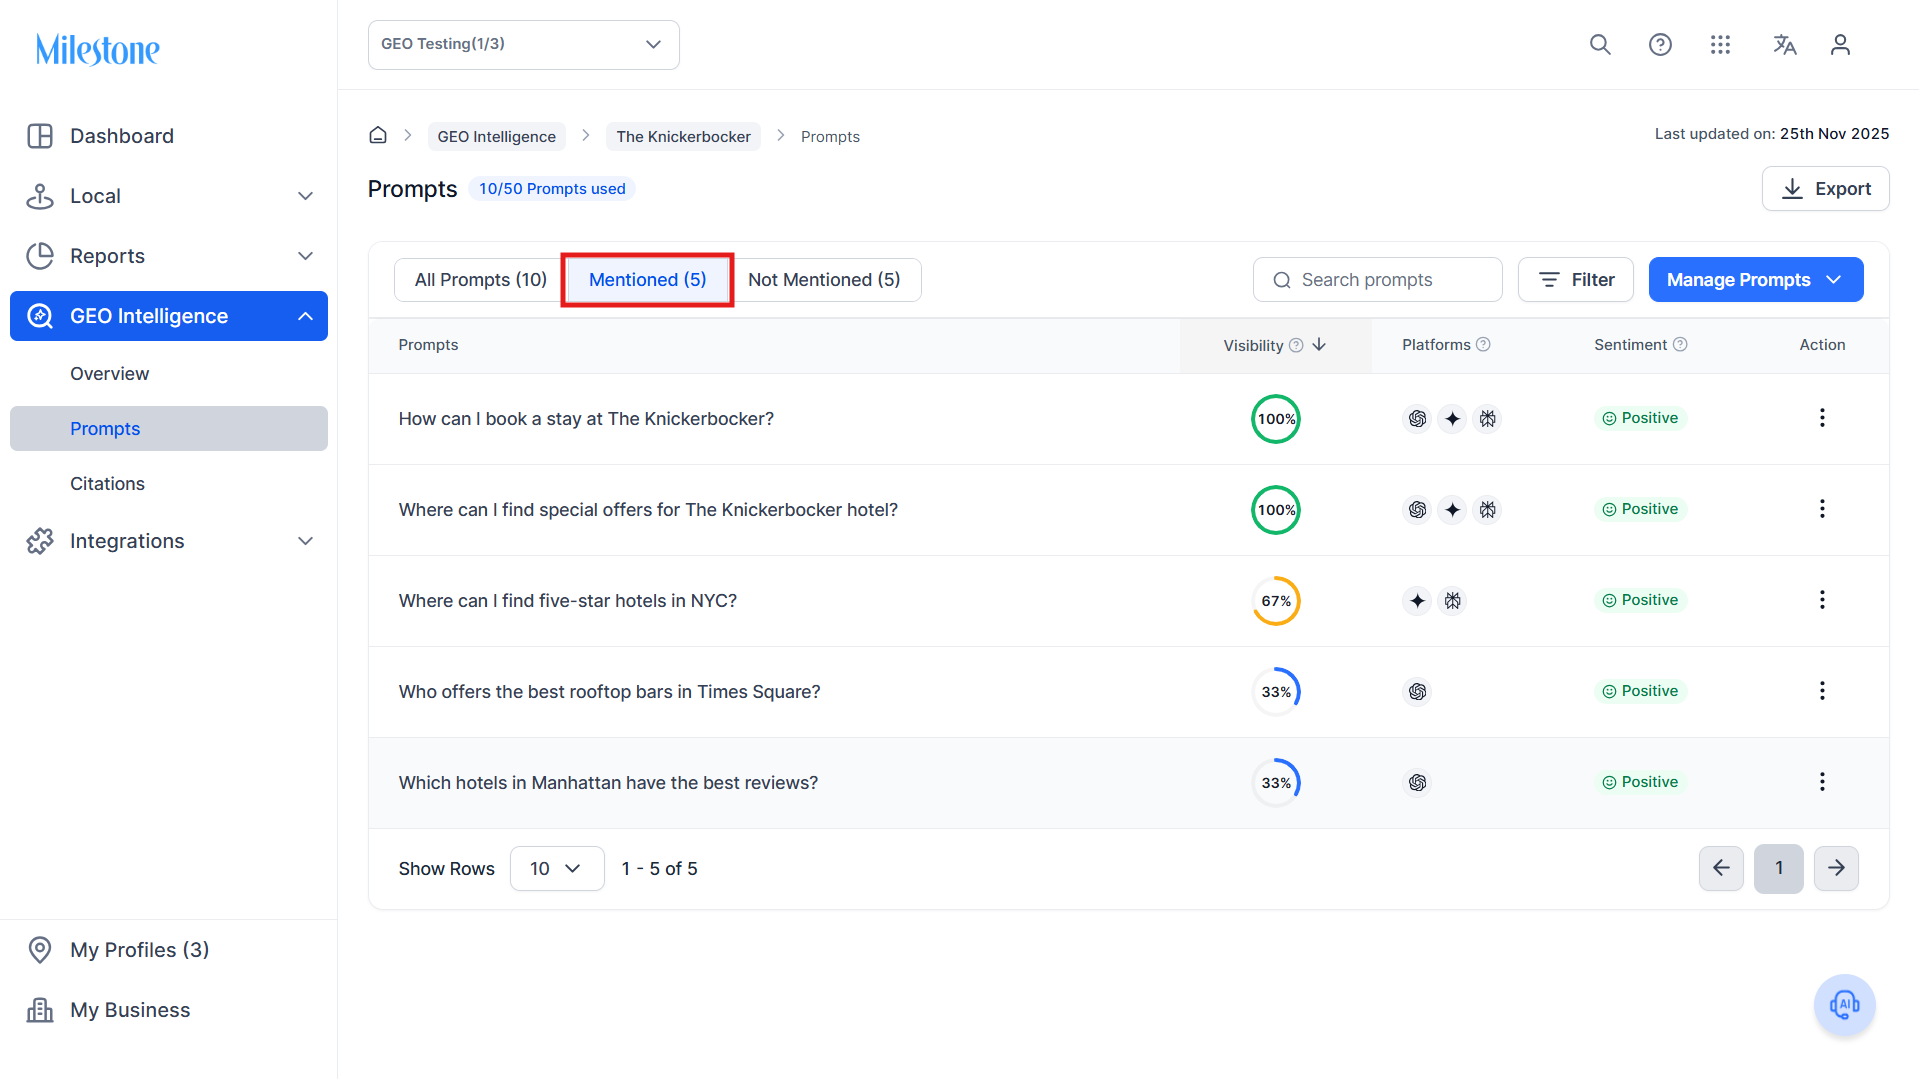Click the Milestone logo
This screenshot has width=1919, height=1079.
[97, 49]
